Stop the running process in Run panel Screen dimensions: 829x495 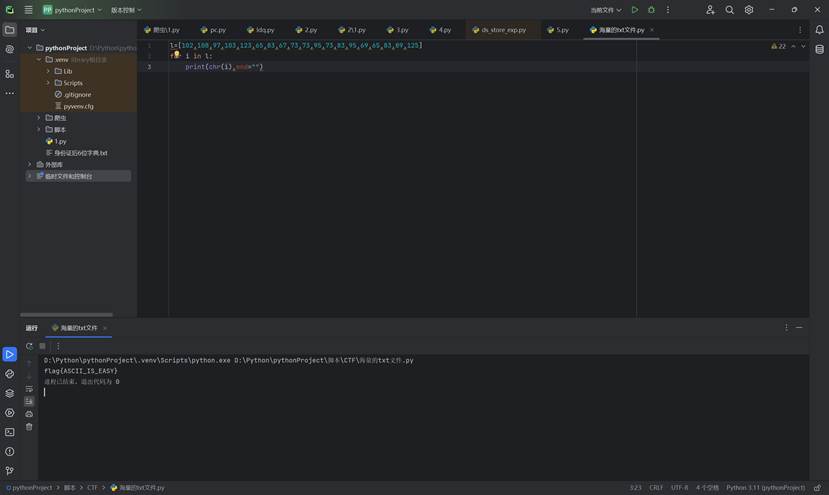[x=42, y=346]
